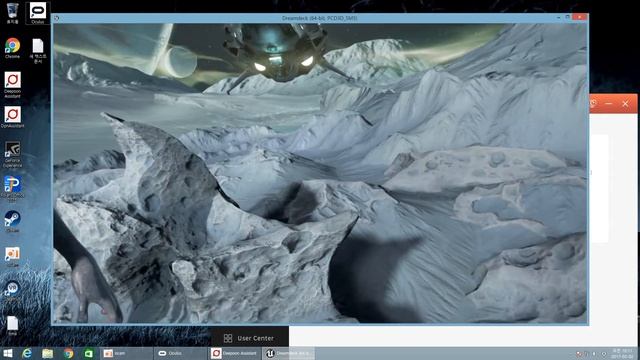
Task: Open the orange ocam desktop shortcut
Action: pos(12,256)
